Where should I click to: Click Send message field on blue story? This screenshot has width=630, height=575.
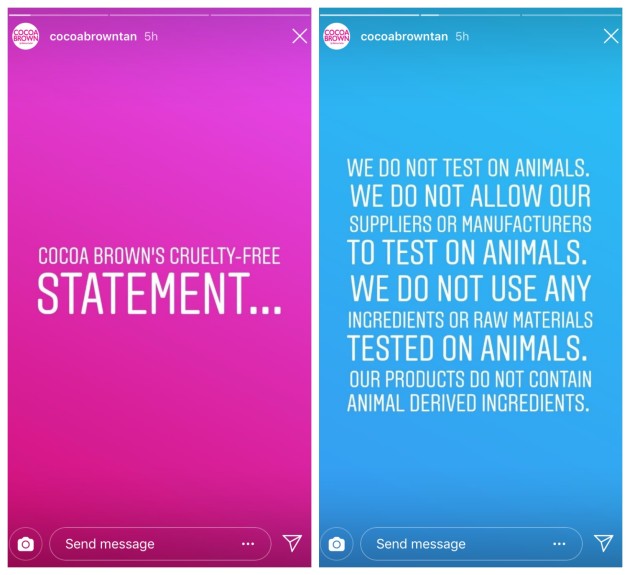pos(450,544)
